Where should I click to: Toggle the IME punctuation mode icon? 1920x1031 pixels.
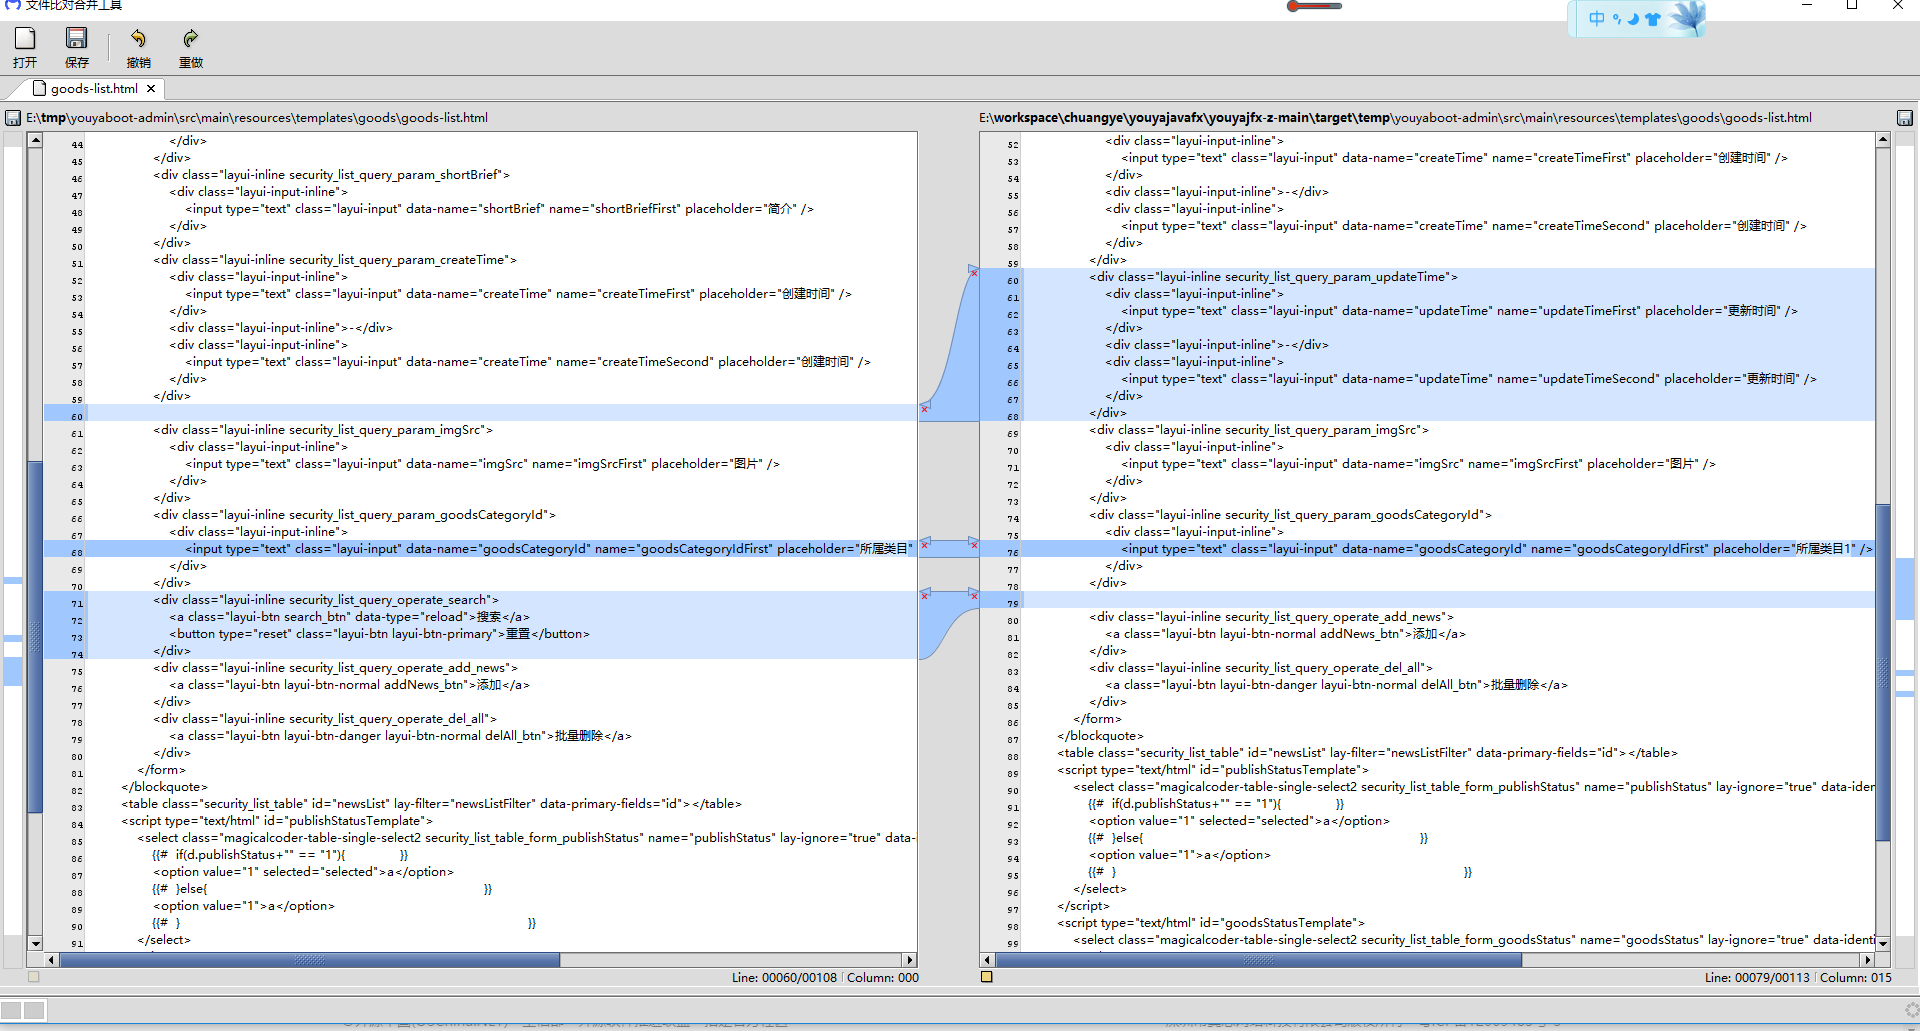(x=1616, y=18)
